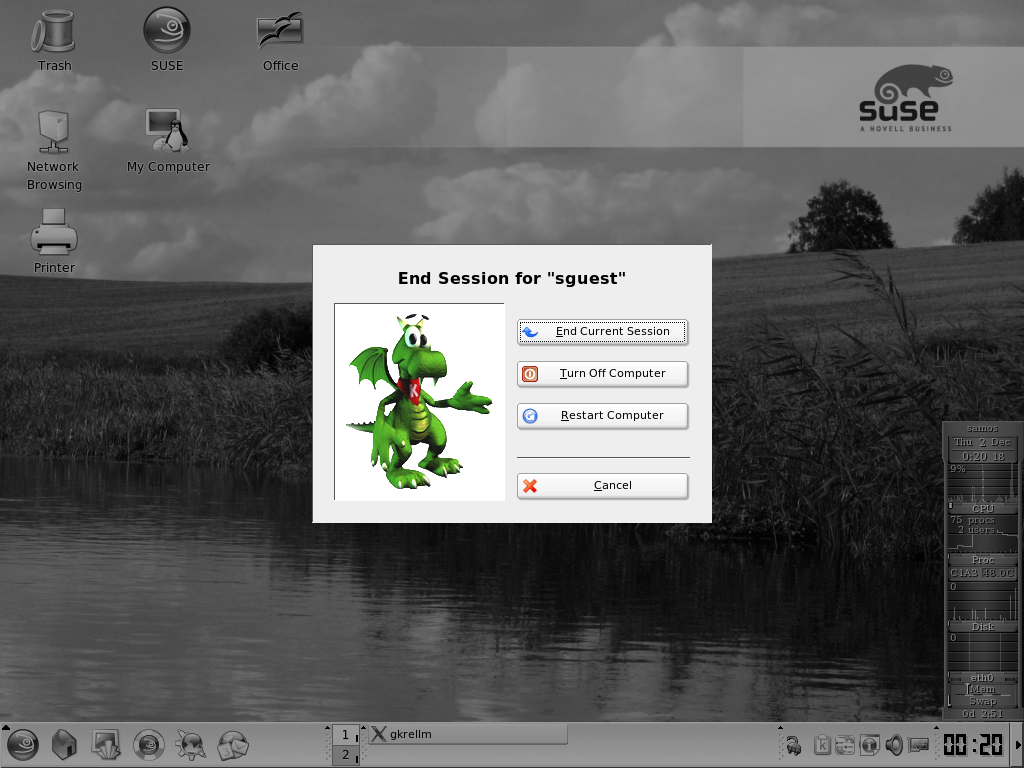The height and width of the screenshot is (768, 1024).
Task: Click the show desktop panel icon
Action: point(106,745)
